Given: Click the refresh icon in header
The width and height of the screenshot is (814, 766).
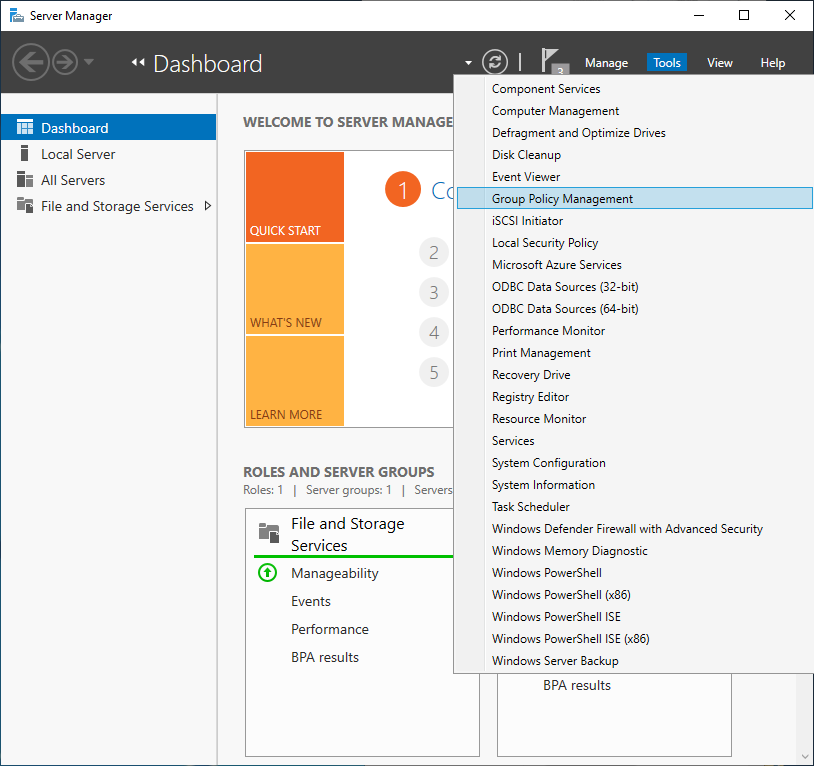Looking at the screenshot, I should (495, 62).
